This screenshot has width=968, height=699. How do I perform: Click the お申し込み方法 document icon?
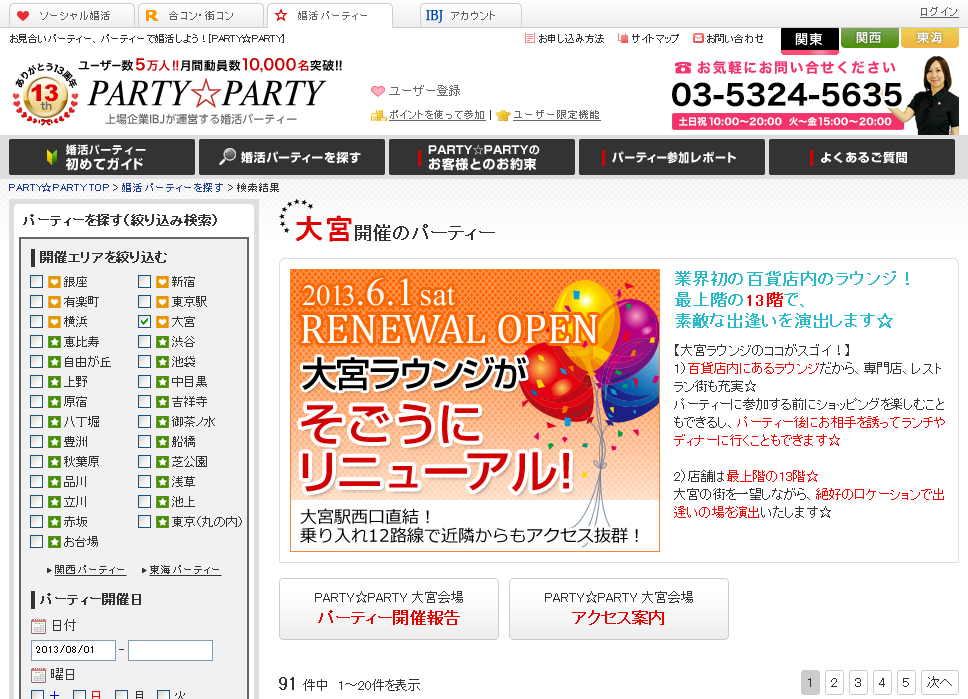pyautogui.click(x=530, y=38)
